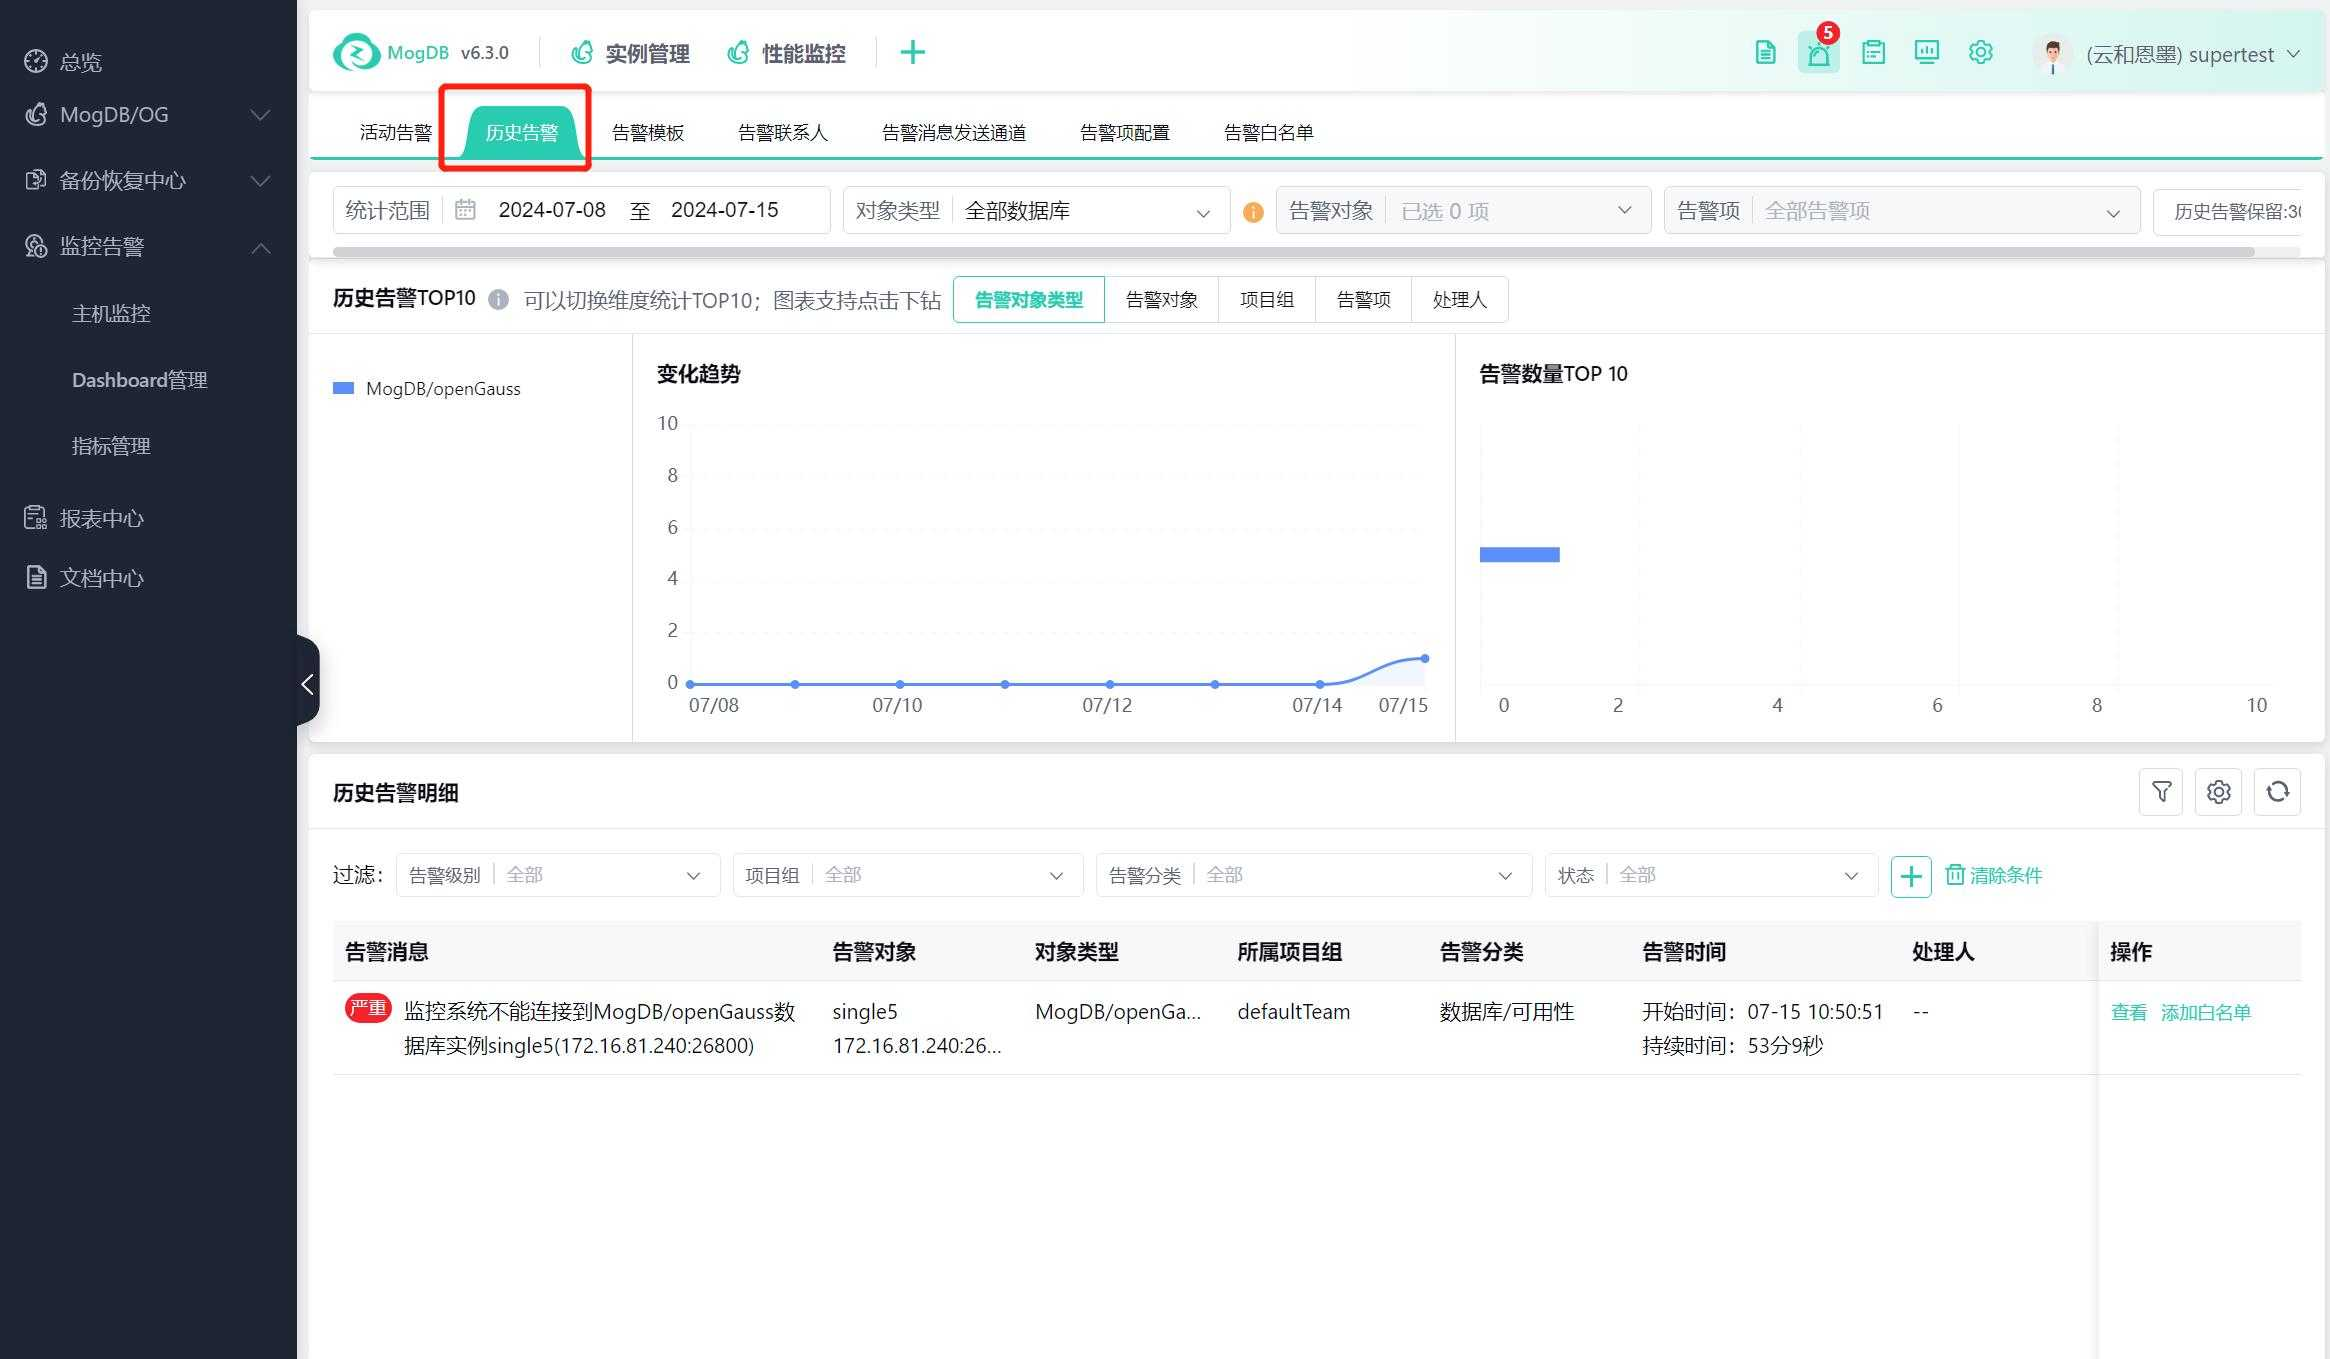
Task: Click 查看 link for single5 alarm
Action: click(2129, 1012)
